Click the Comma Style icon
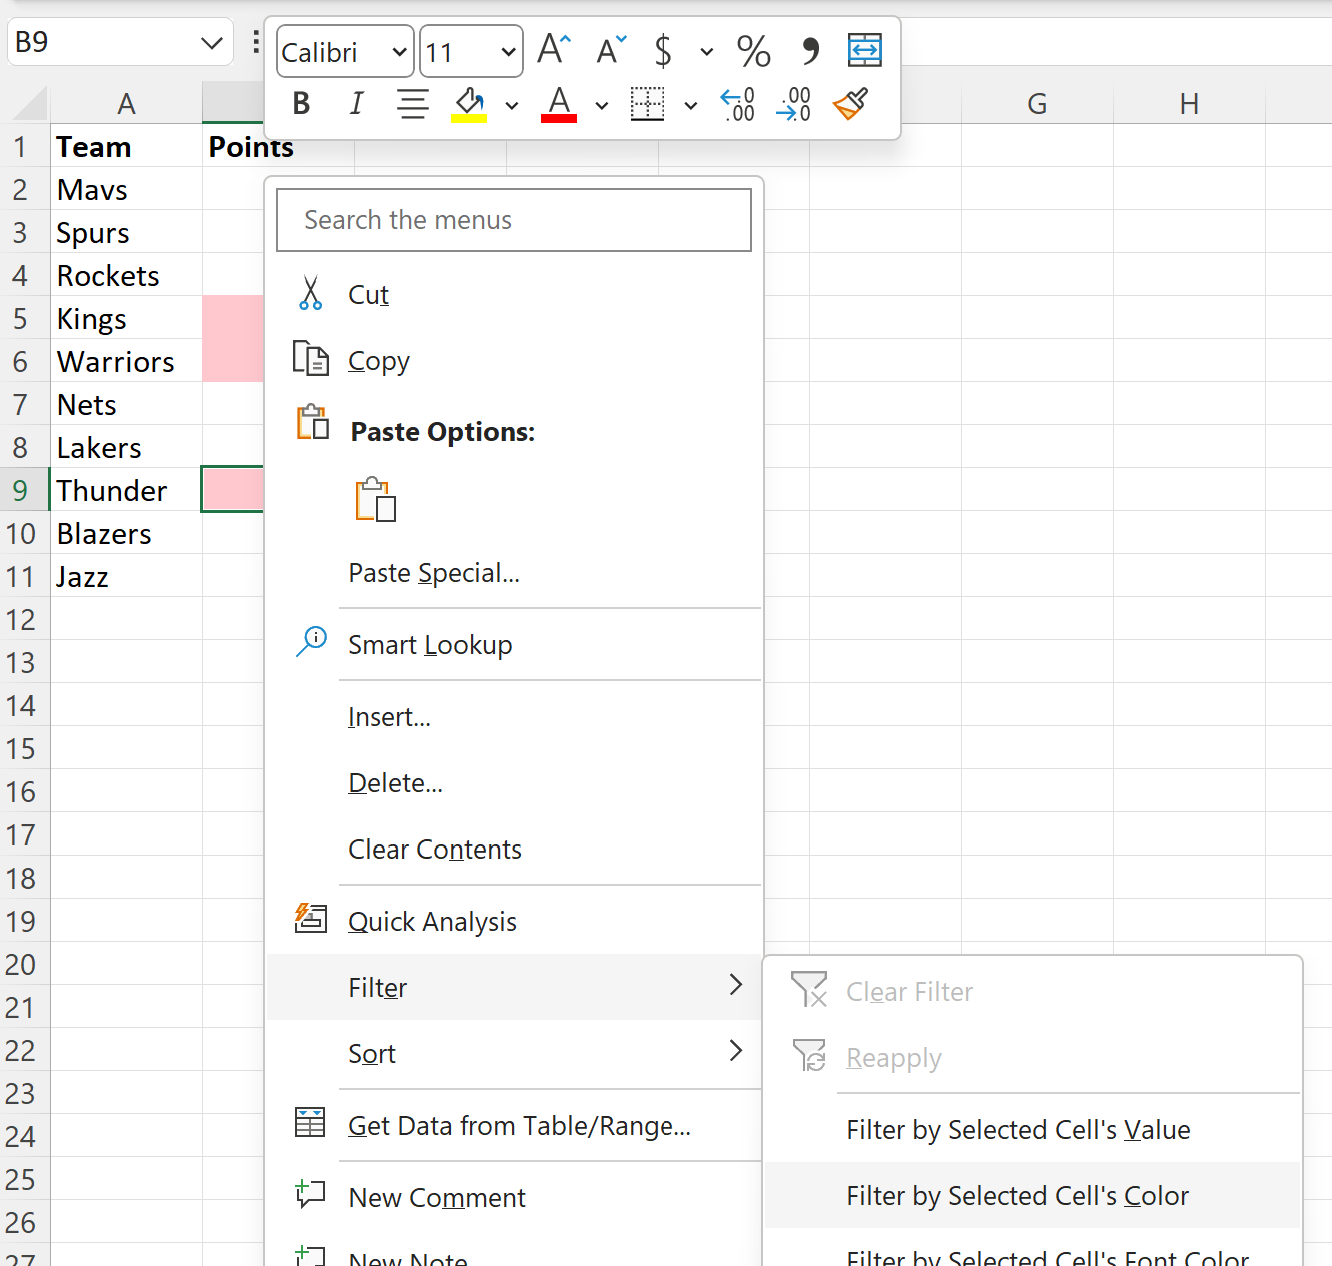This screenshot has height=1266, width=1332. coord(809,50)
